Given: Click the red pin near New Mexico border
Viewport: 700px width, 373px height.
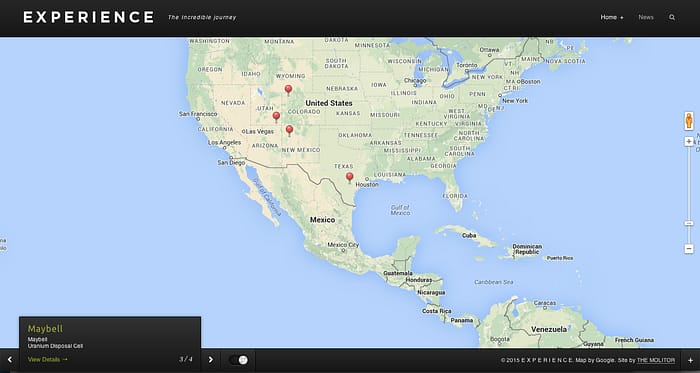Looking at the screenshot, I should [x=289, y=130].
